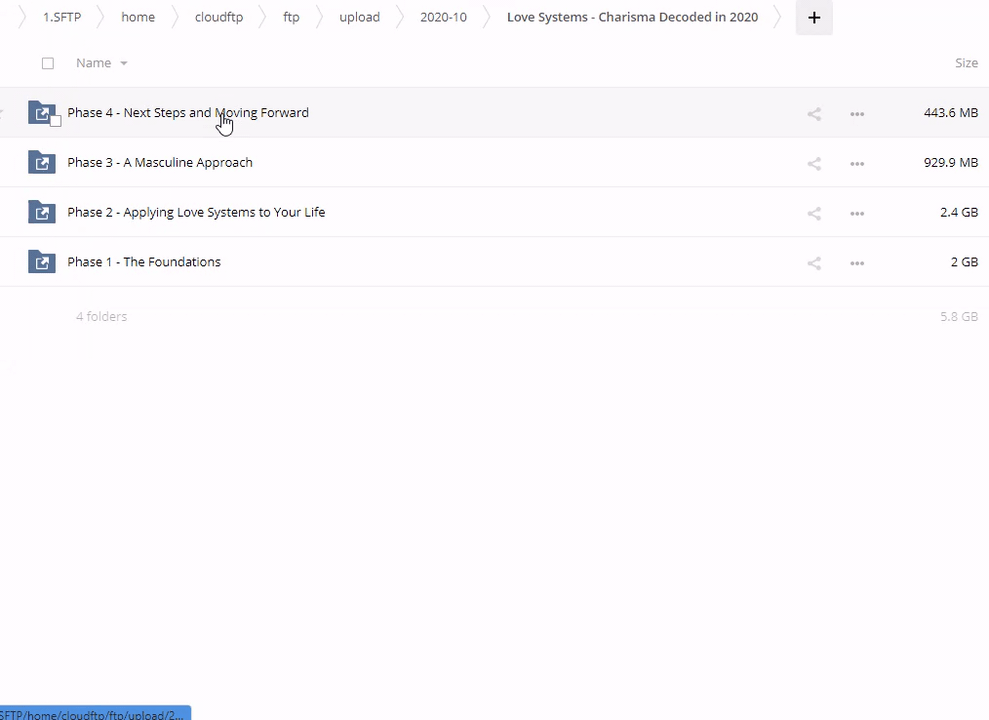Open three-dot menu for Phase 2 folder

(x=857, y=213)
